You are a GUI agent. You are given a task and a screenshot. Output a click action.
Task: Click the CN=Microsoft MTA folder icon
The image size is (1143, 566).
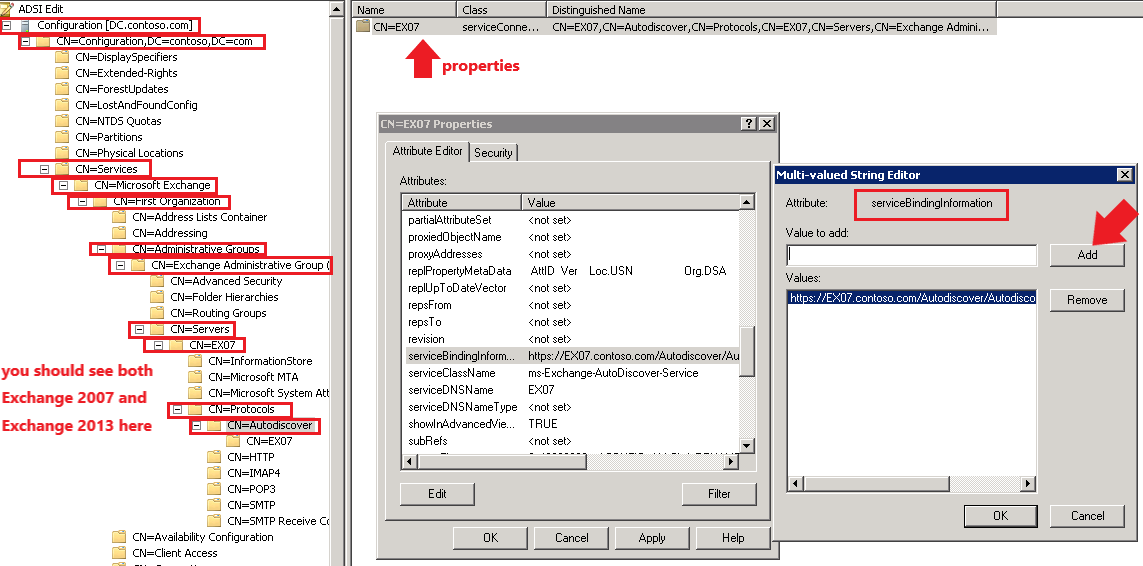(x=195, y=377)
